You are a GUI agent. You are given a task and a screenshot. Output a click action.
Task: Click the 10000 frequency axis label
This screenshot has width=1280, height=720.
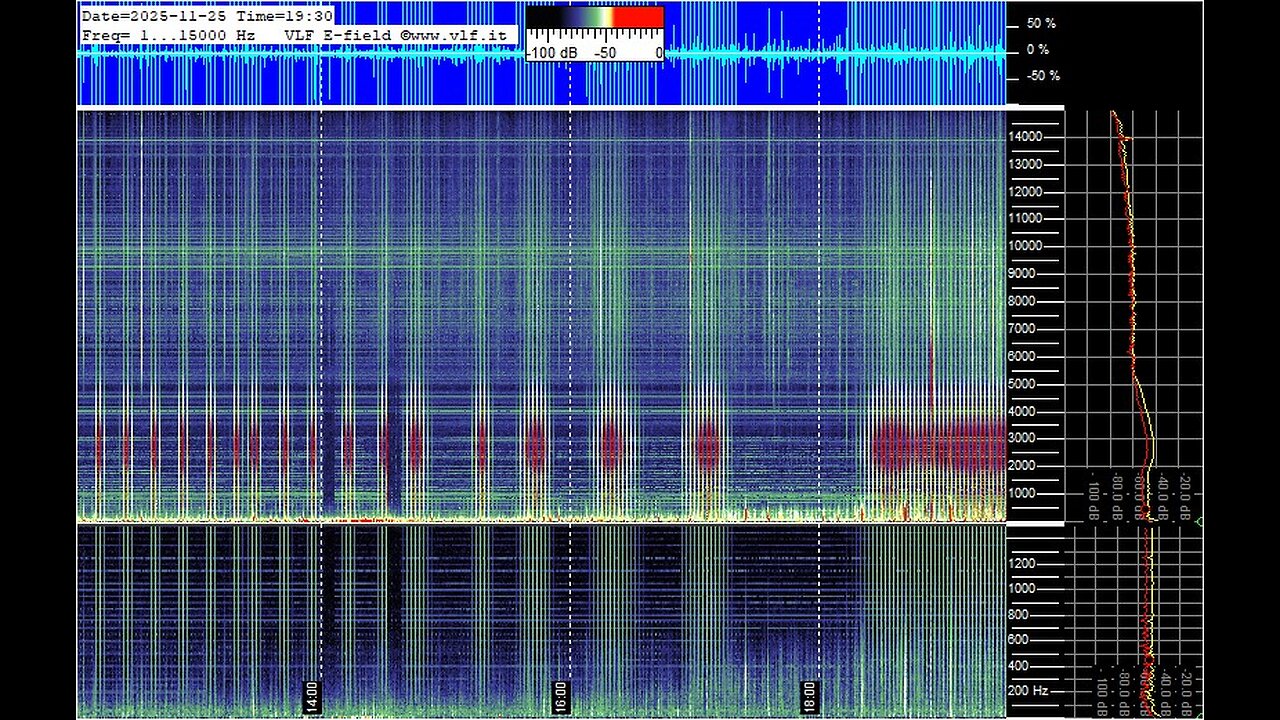click(x=1027, y=246)
